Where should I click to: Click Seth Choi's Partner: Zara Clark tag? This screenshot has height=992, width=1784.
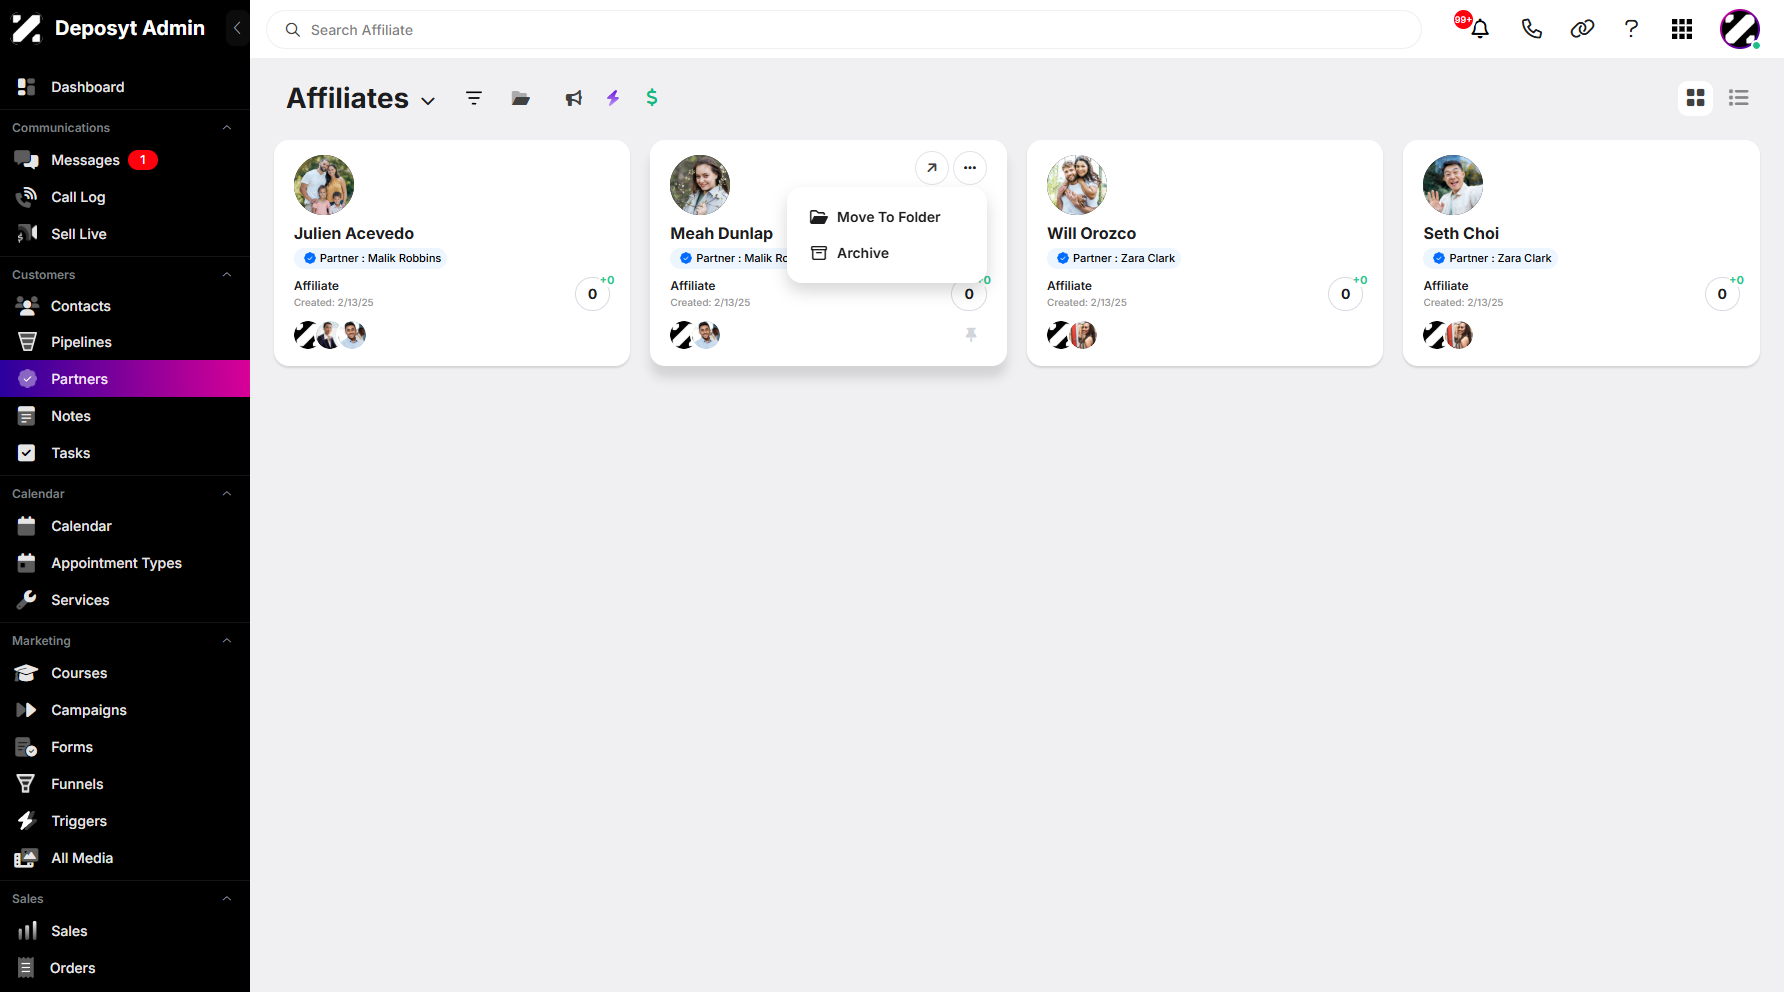1491,258
